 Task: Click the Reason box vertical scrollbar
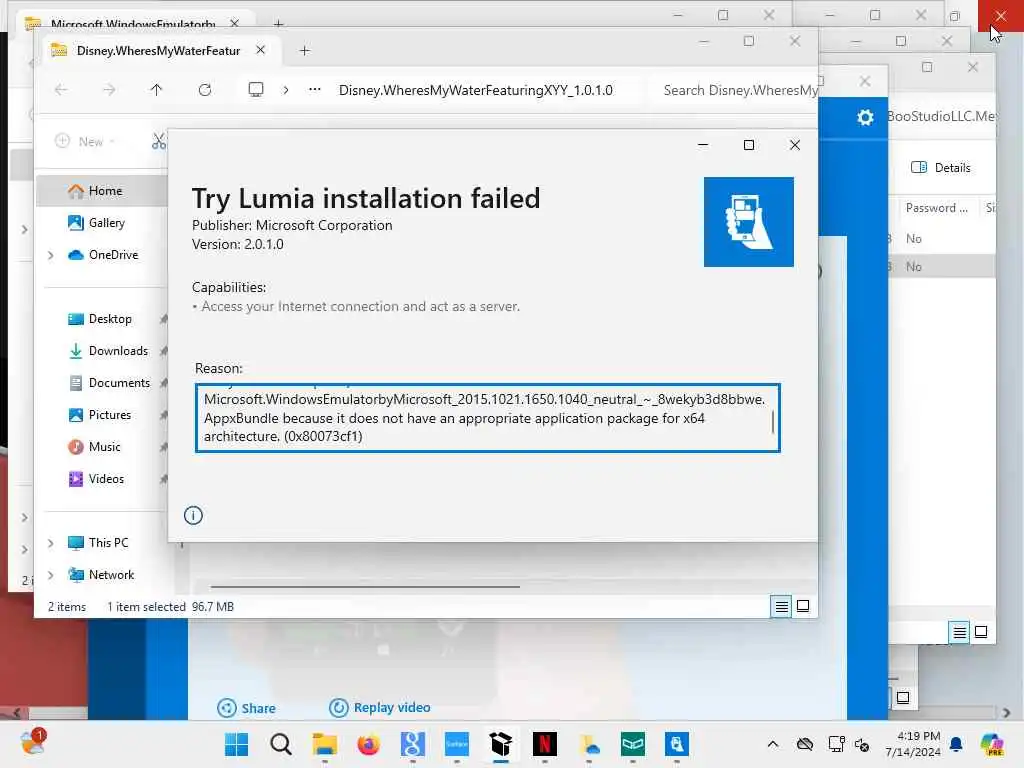click(773, 421)
